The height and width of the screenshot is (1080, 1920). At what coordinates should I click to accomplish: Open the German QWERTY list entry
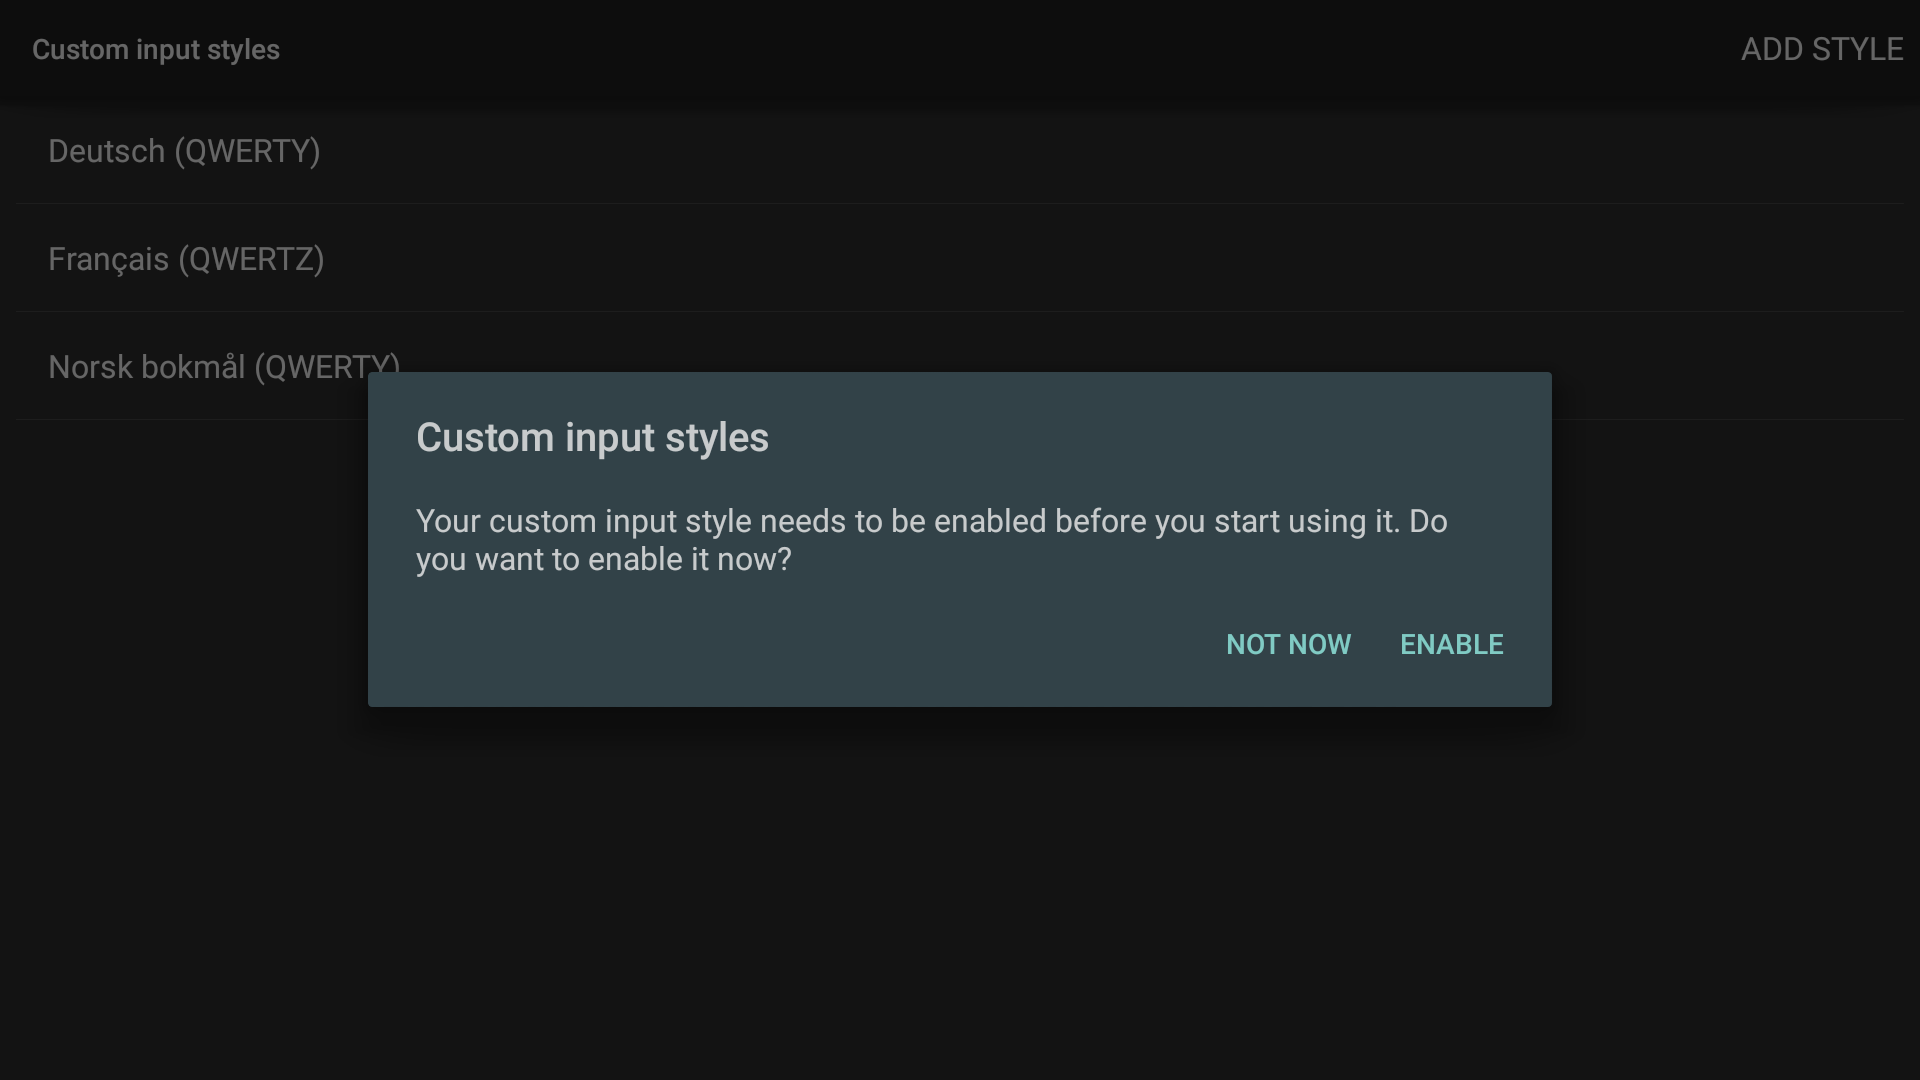click(x=184, y=152)
